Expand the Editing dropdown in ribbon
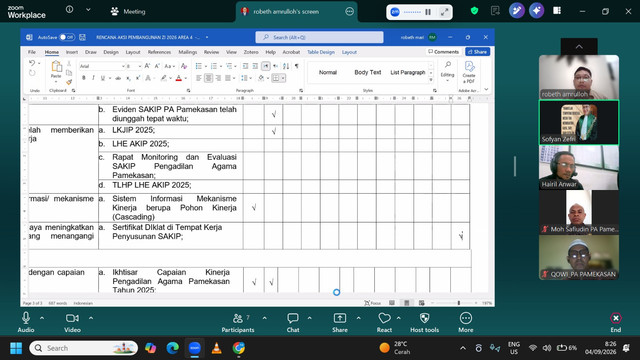This screenshot has width=640, height=360. (x=447, y=72)
